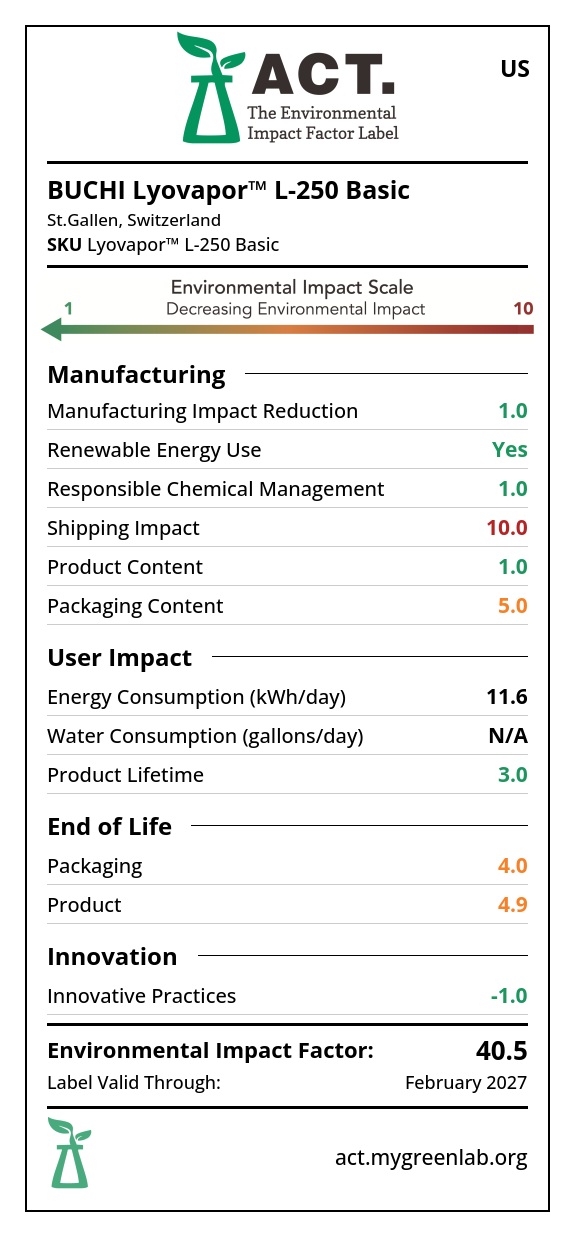Screen dimensions: 575x1237
Task: Open the act.mygreenlab.org link
Action: click(431, 1158)
